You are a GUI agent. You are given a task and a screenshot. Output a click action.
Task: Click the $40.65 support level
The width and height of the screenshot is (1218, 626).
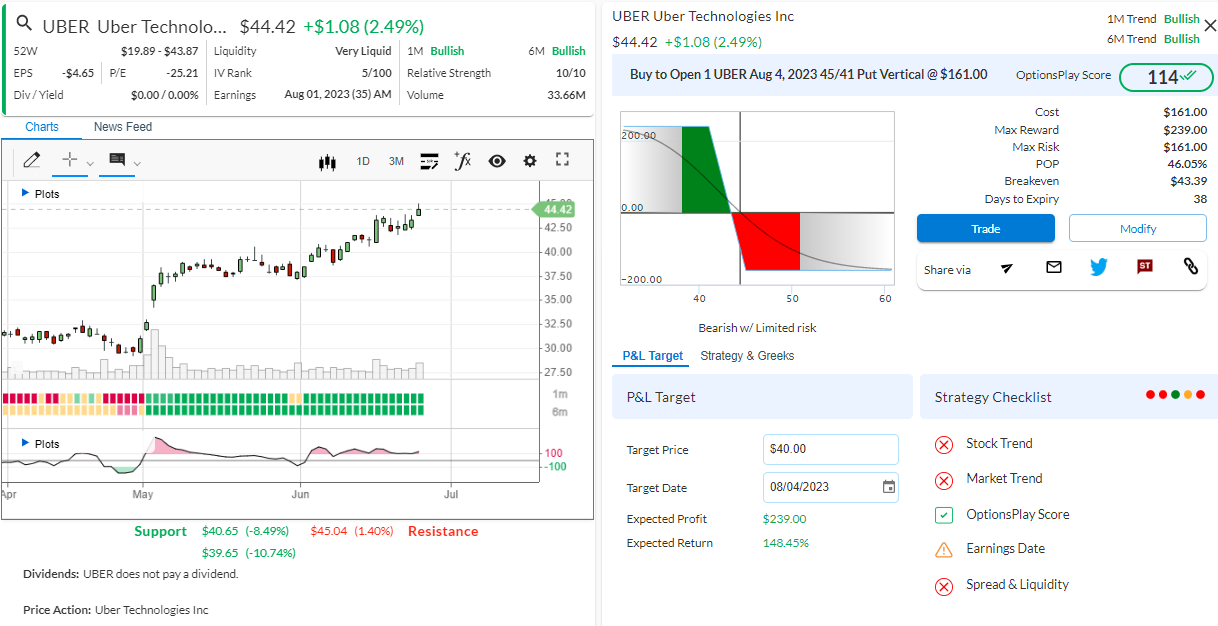[220, 531]
